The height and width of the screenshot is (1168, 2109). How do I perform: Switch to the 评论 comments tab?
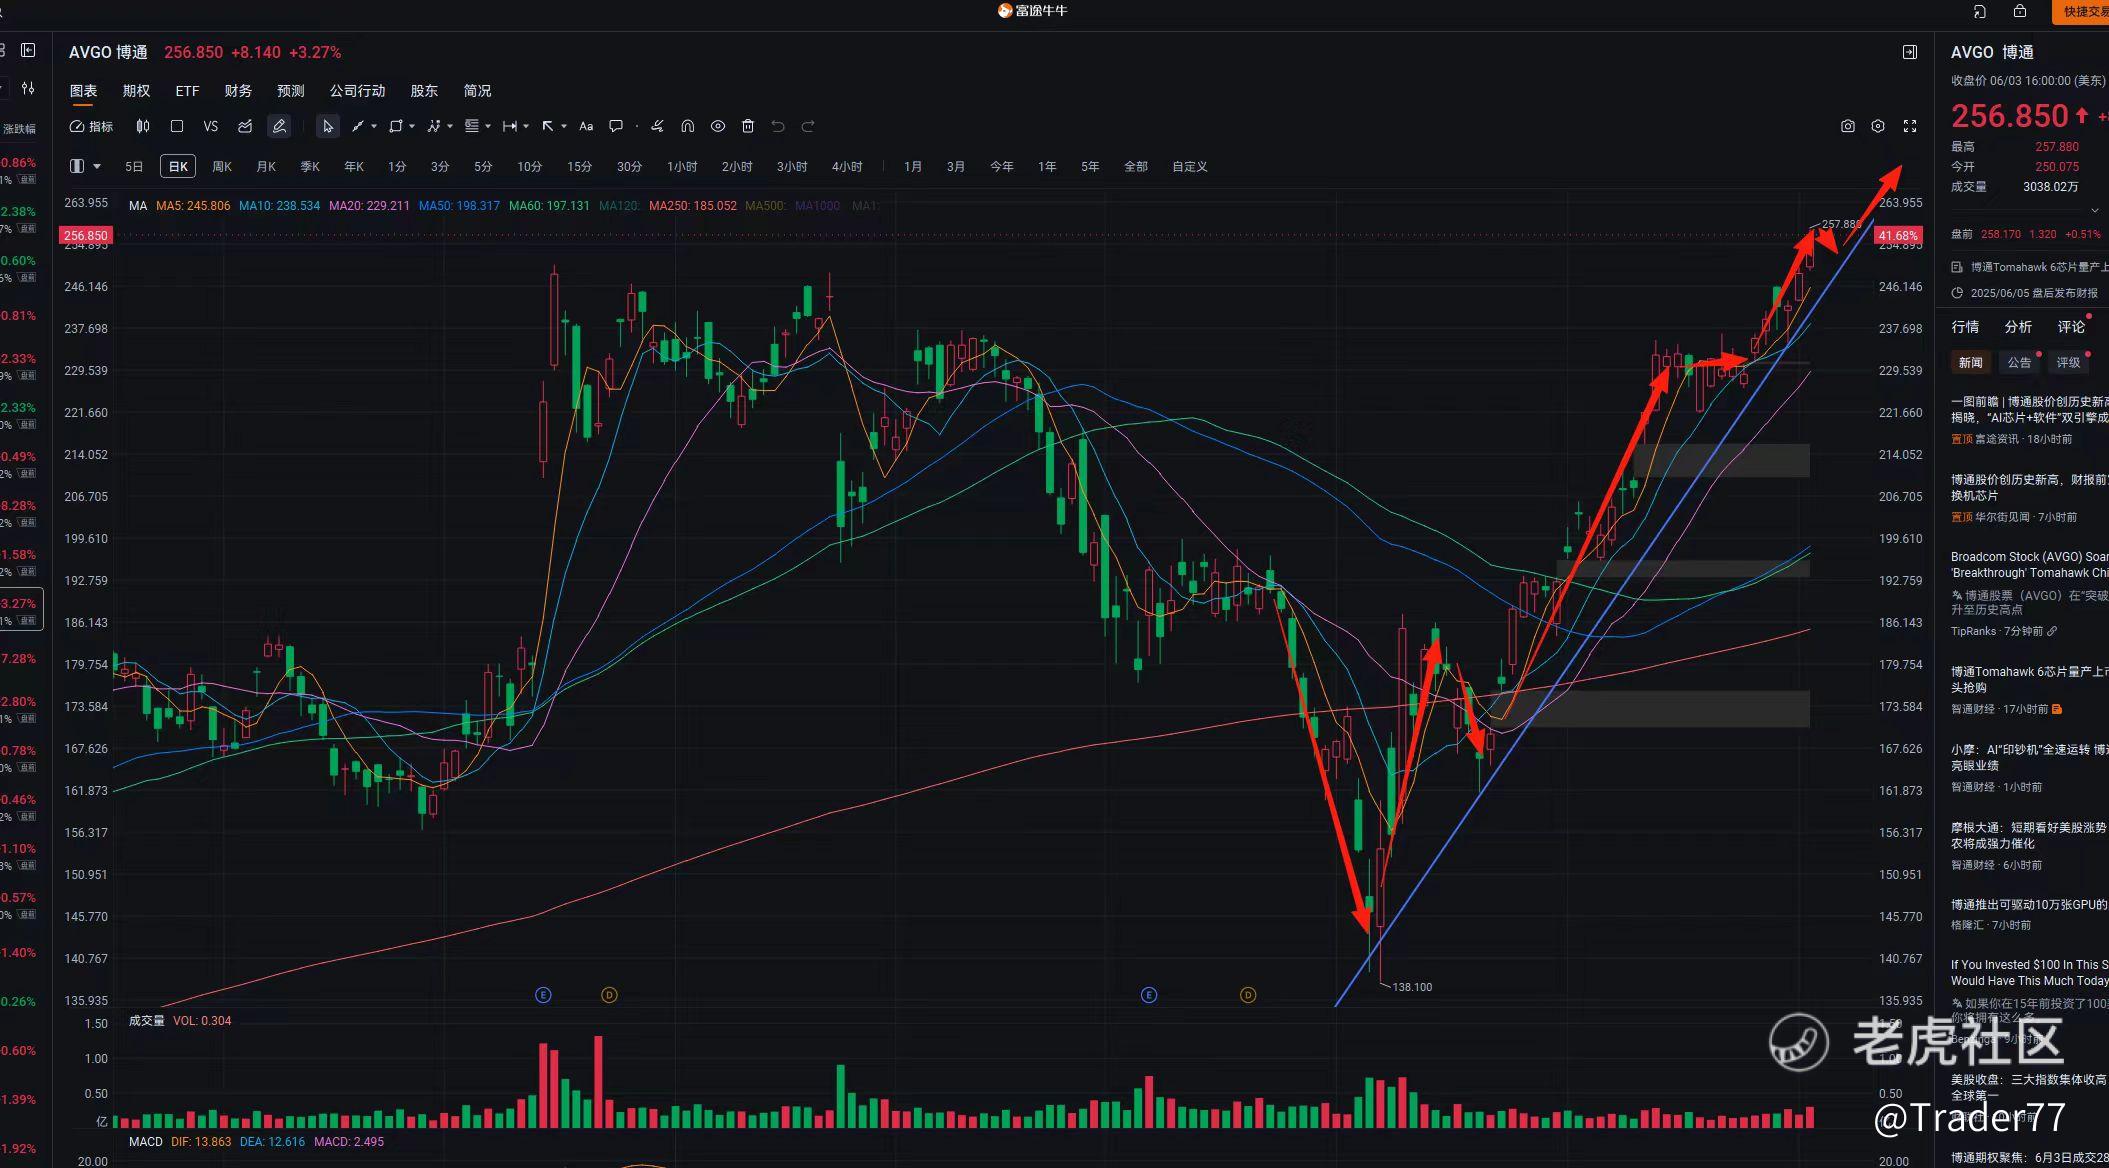coord(2071,327)
